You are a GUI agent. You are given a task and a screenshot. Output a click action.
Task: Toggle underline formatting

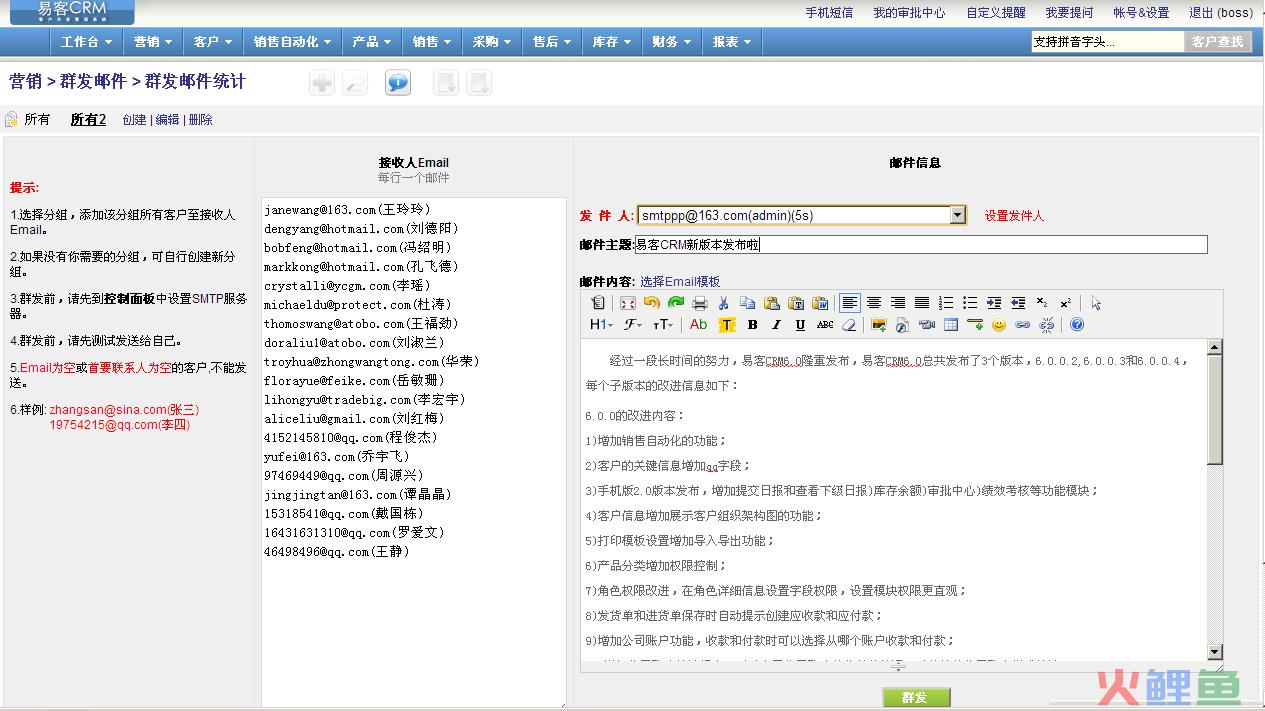[x=800, y=325]
